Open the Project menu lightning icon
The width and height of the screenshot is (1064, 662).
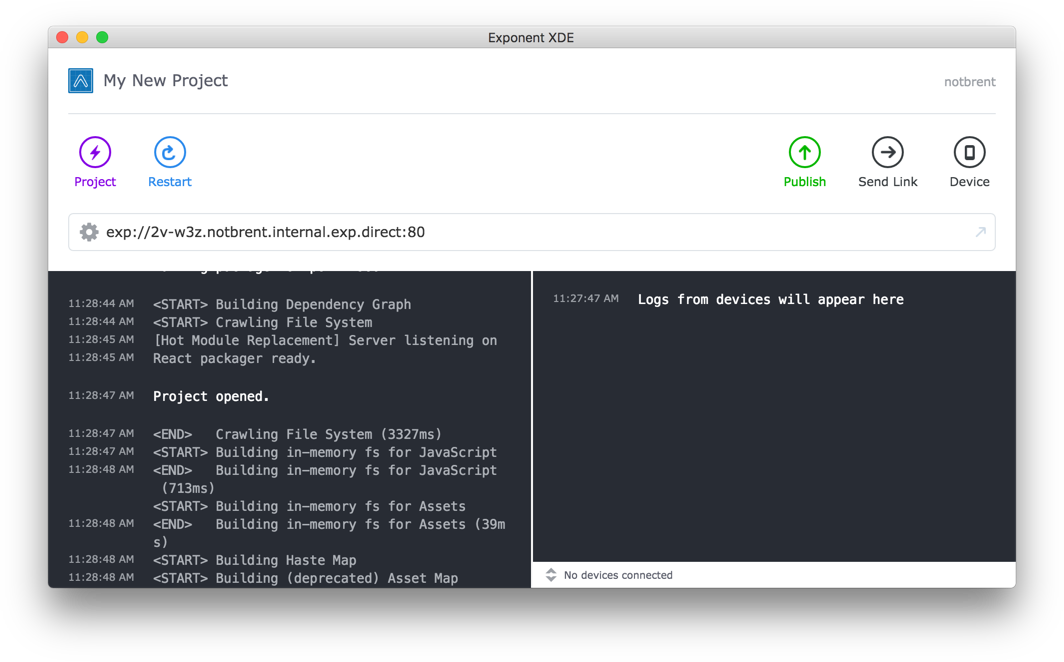point(95,152)
